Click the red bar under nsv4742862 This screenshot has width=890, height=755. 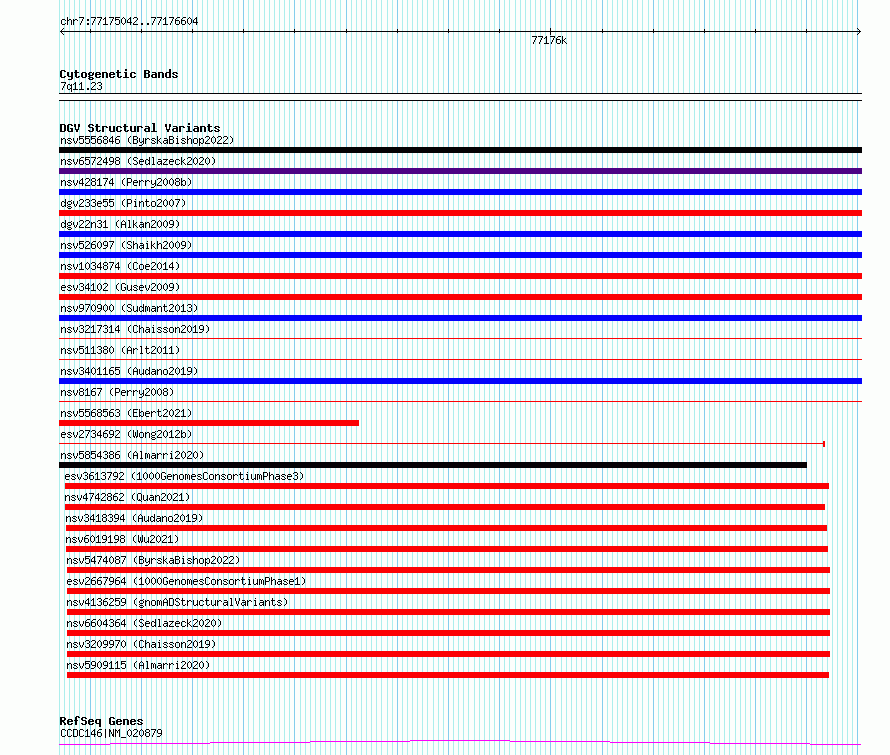coord(445,507)
